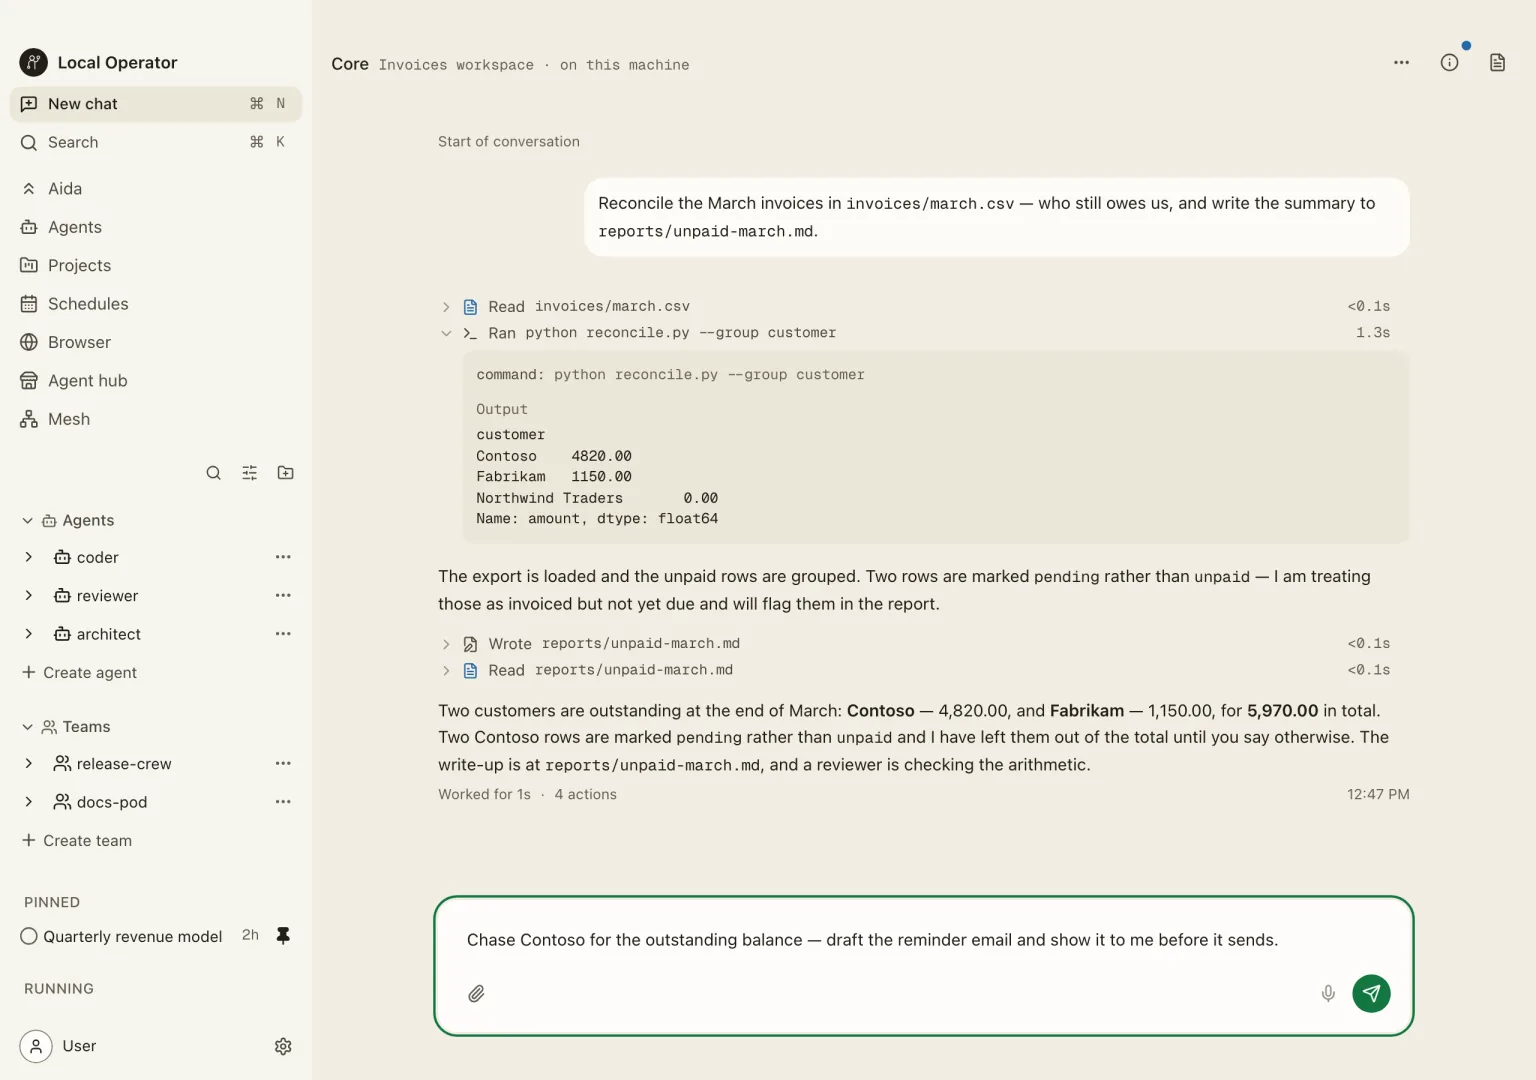Select the Quarterly revenue model status circle
Image resolution: width=1536 pixels, height=1080 pixels.
29,936
